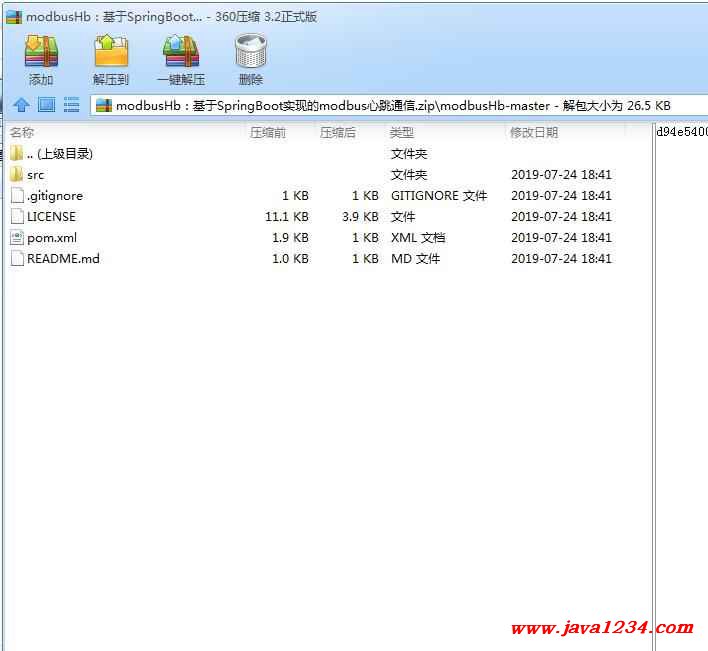Click pom.xml size 1.9 KB cell
The height and width of the screenshot is (651, 708).
pos(290,238)
